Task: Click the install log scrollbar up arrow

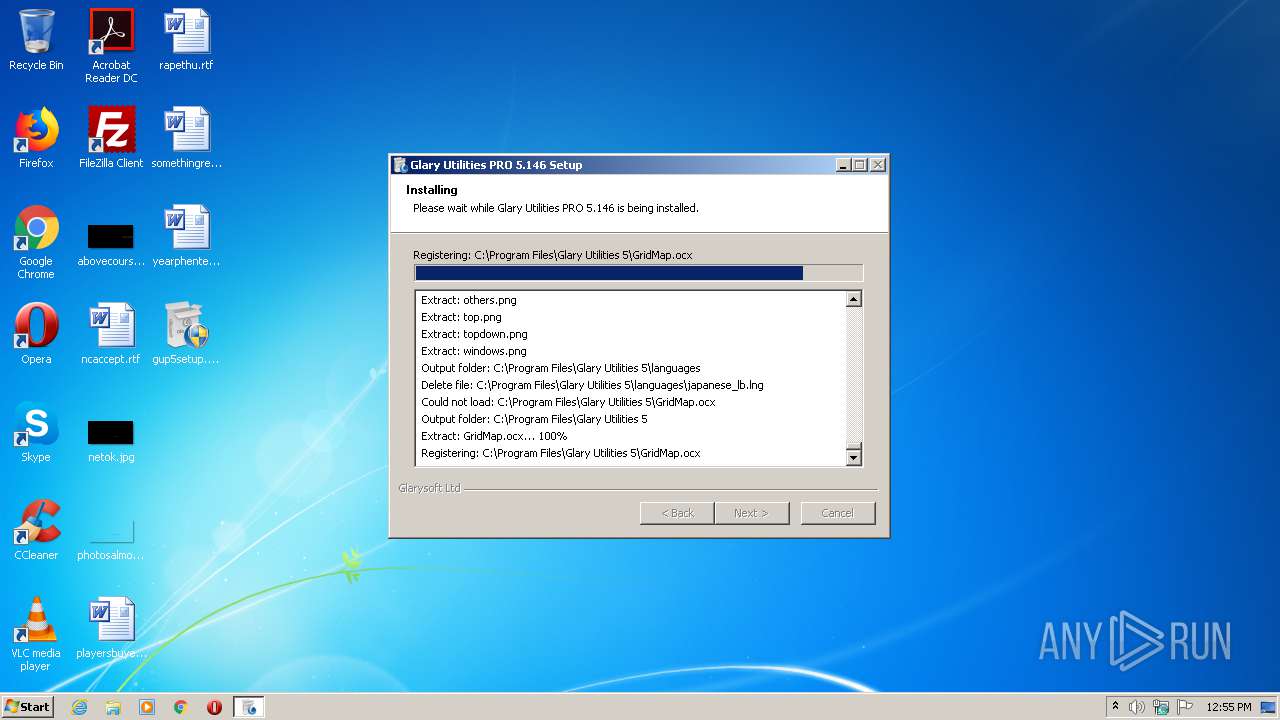Action: click(853, 299)
